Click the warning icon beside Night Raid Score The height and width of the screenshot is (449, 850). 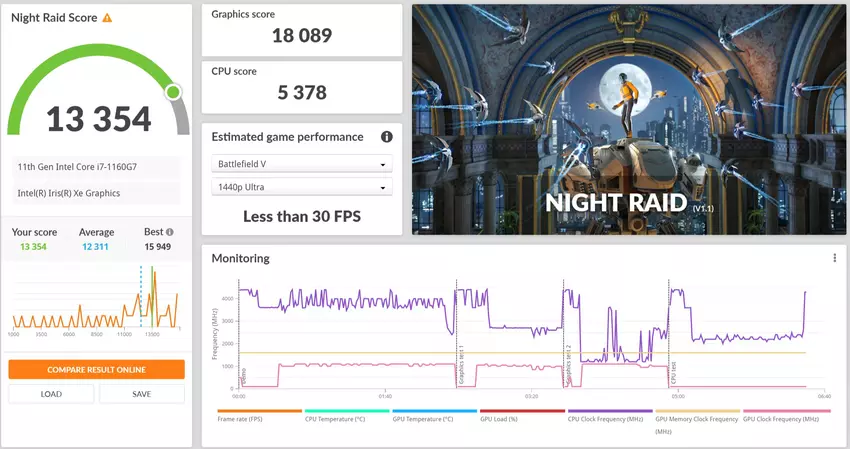point(107,18)
